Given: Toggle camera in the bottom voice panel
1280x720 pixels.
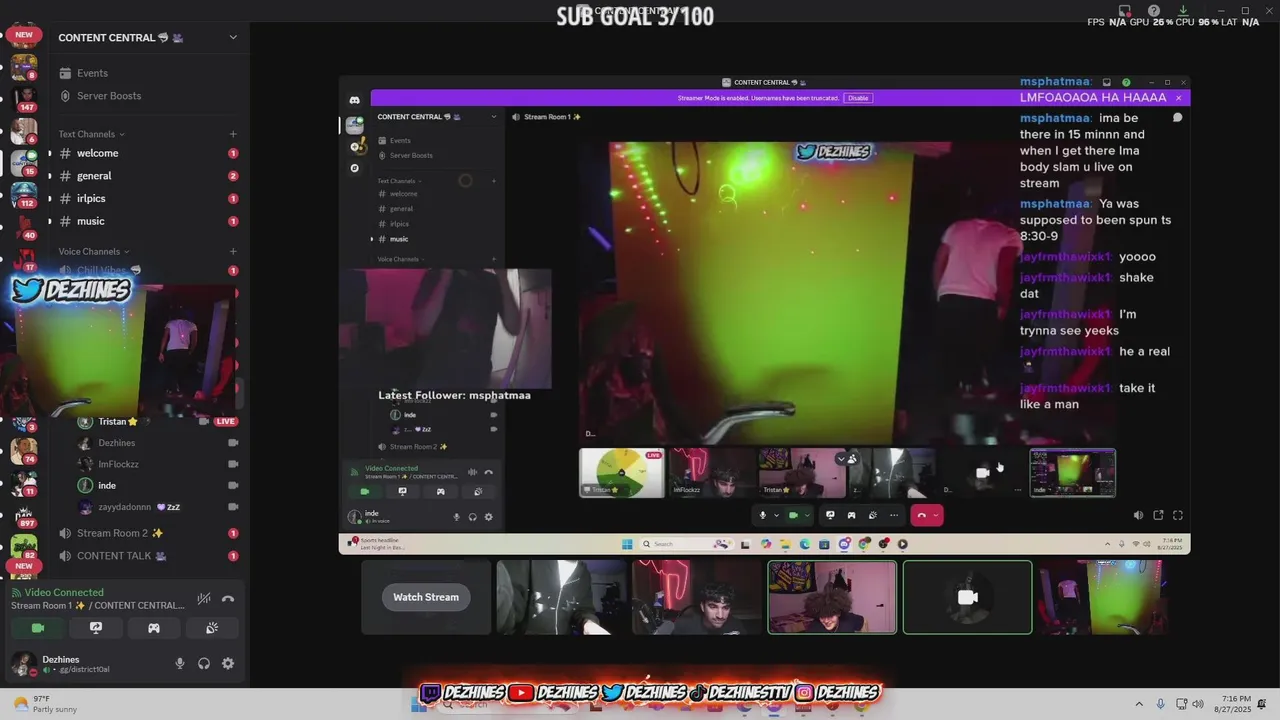Looking at the screenshot, I should point(38,628).
